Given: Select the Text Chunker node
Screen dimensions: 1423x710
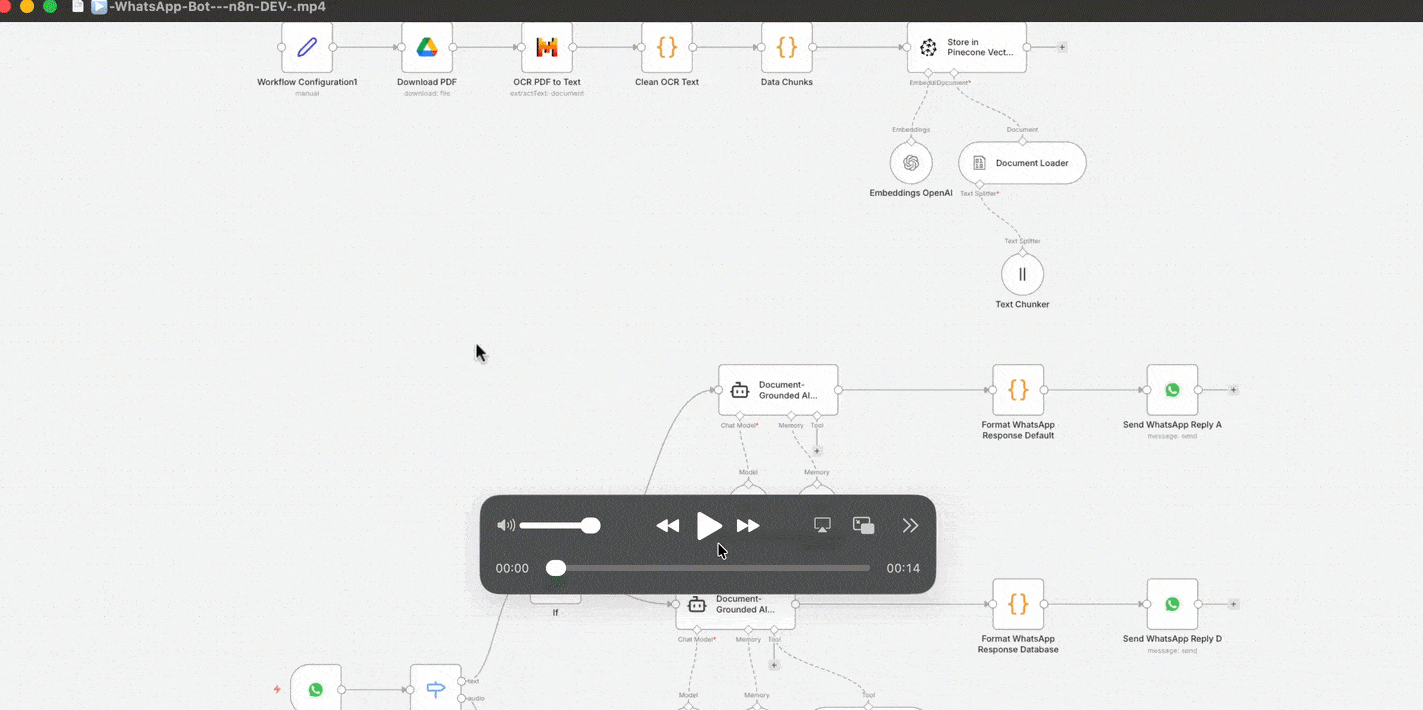Looking at the screenshot, I should tap(1022, 274).
